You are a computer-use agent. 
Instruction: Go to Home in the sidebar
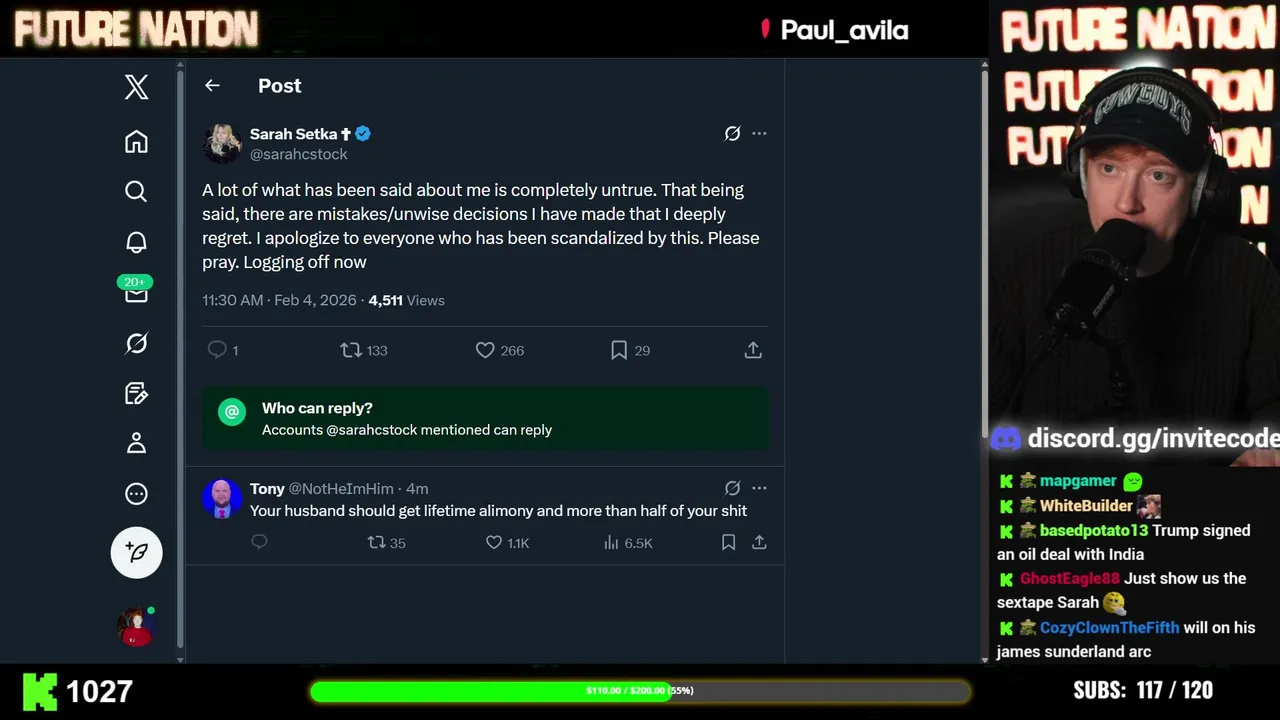tap(136, 141)
